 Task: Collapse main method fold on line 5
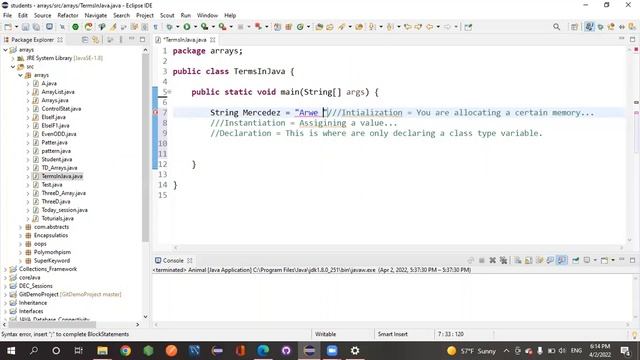[169, 92]
